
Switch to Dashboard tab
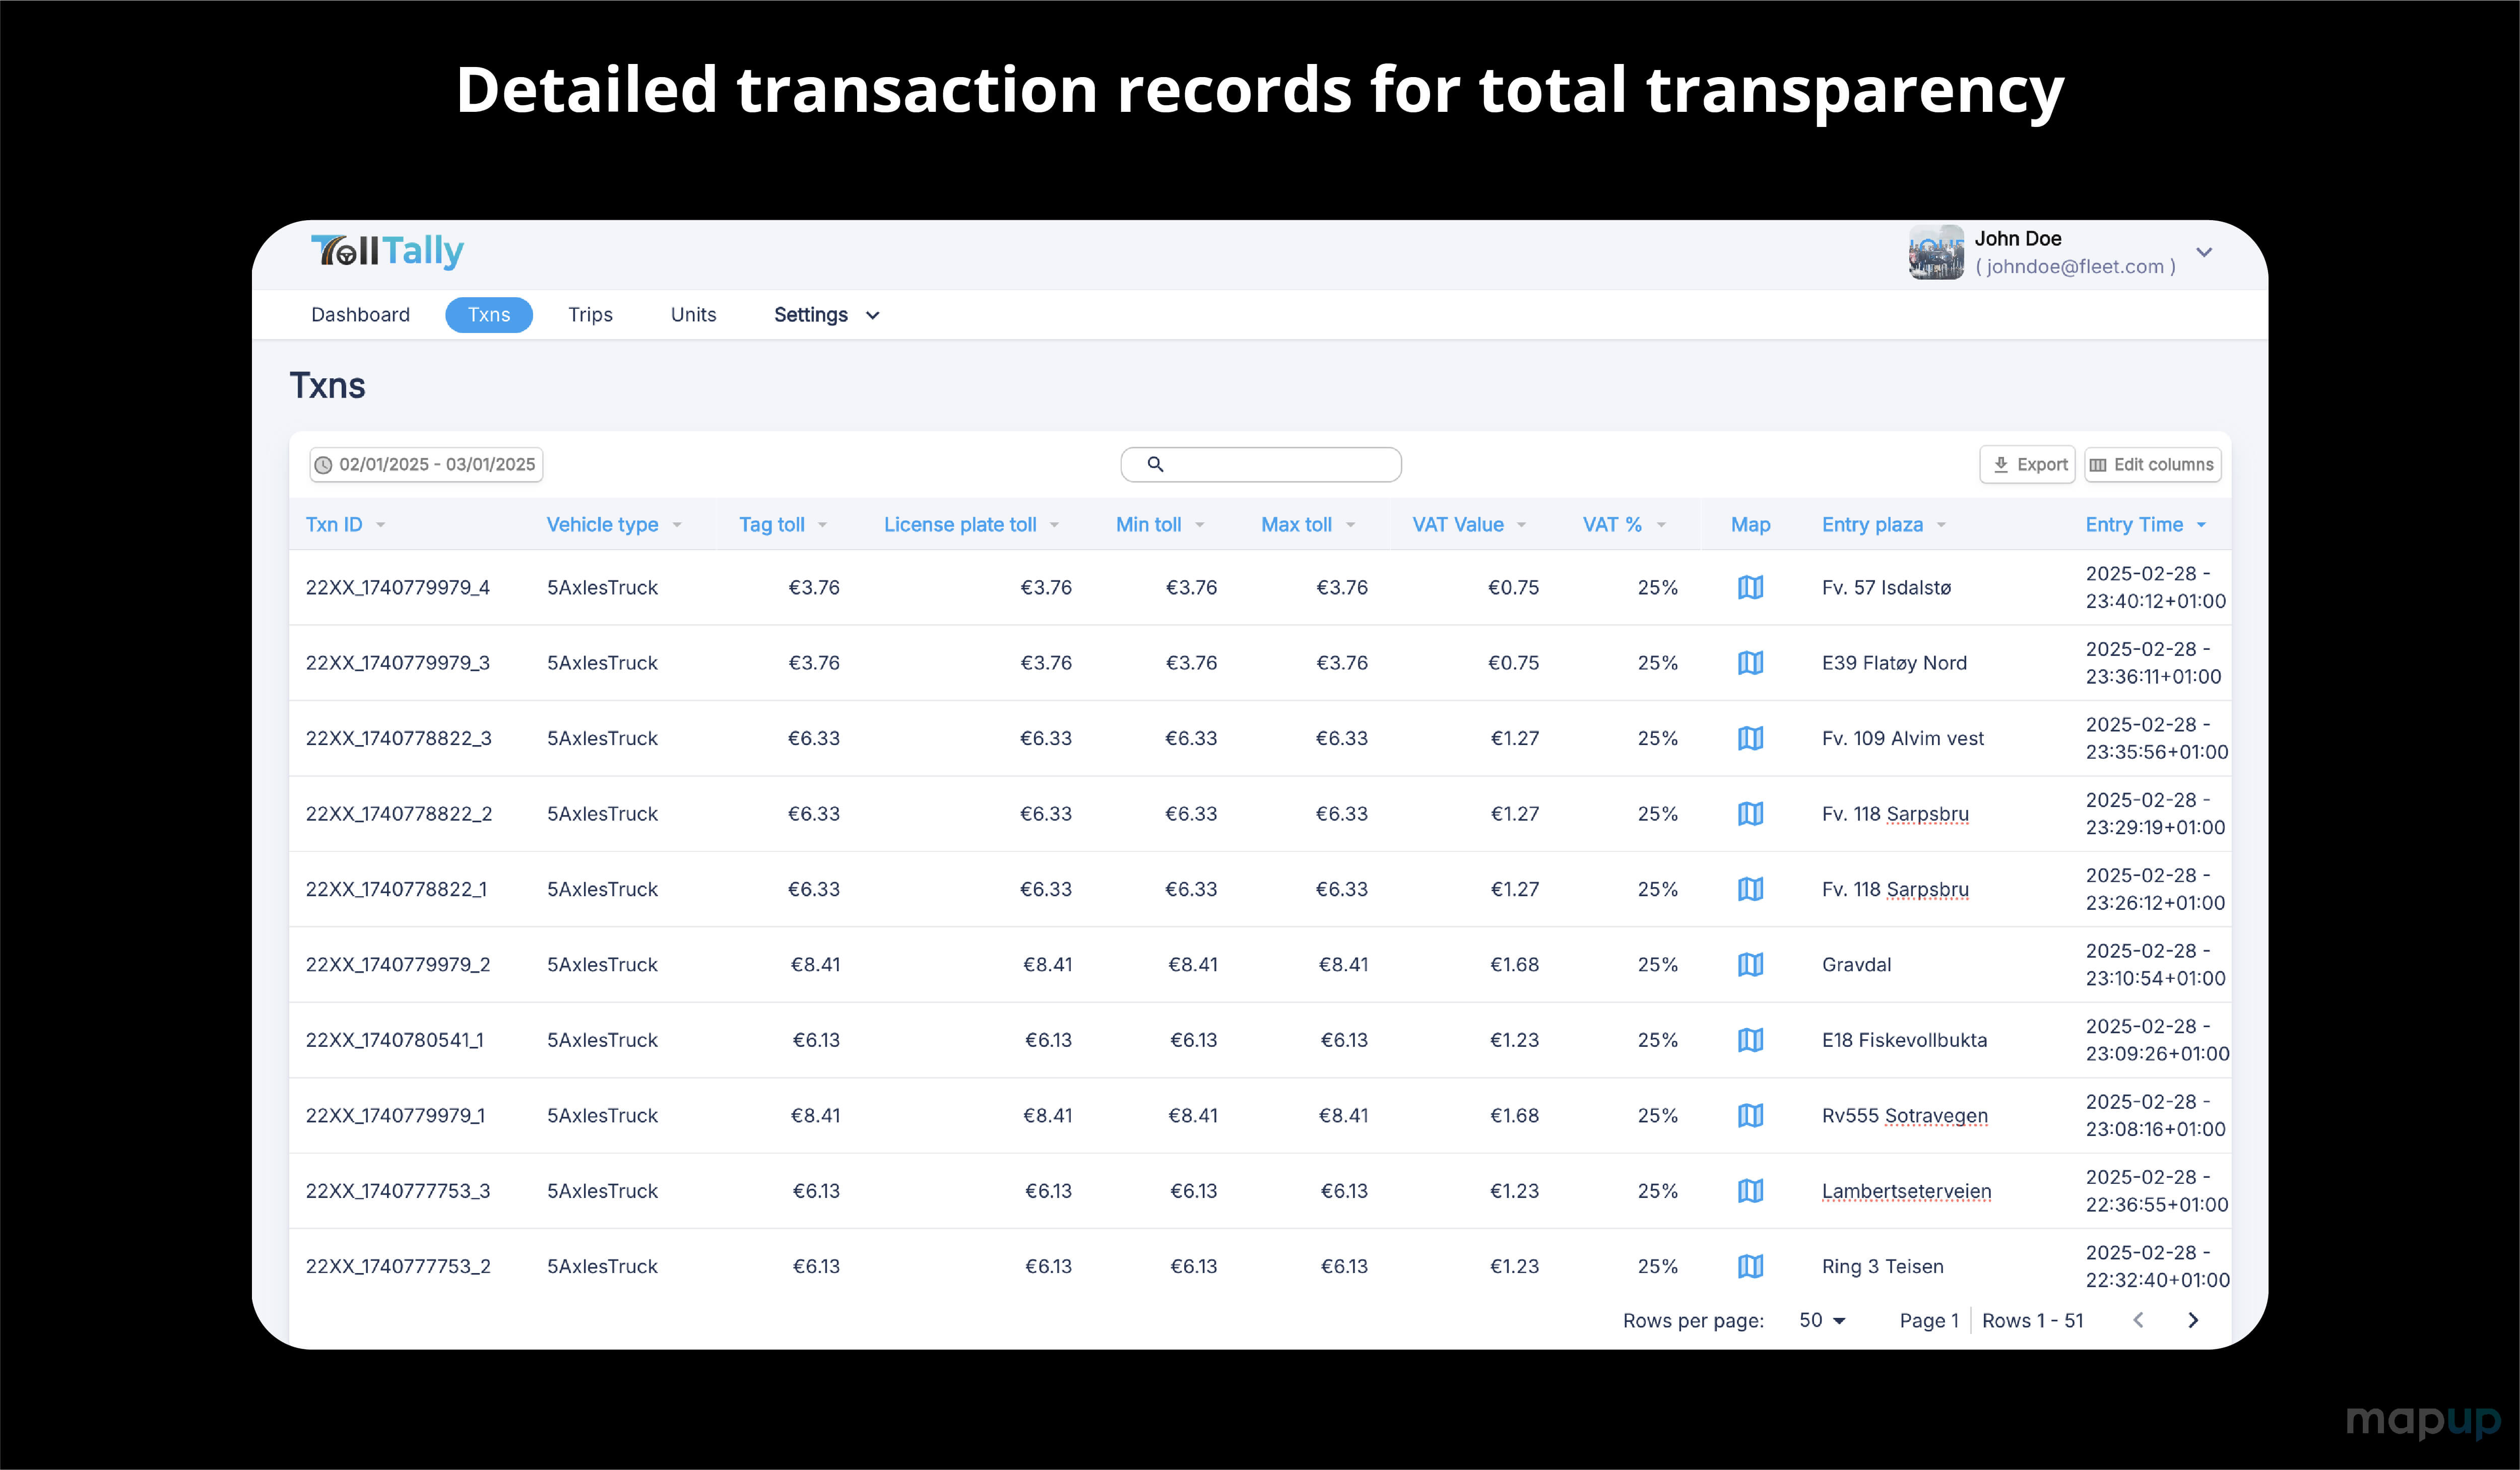(360, 315)
